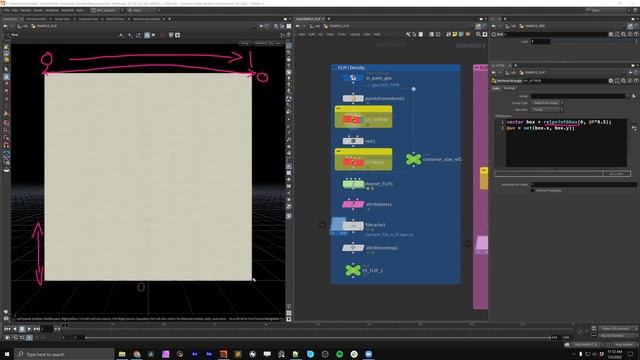Click the Windows Start button

click(7, 354)
